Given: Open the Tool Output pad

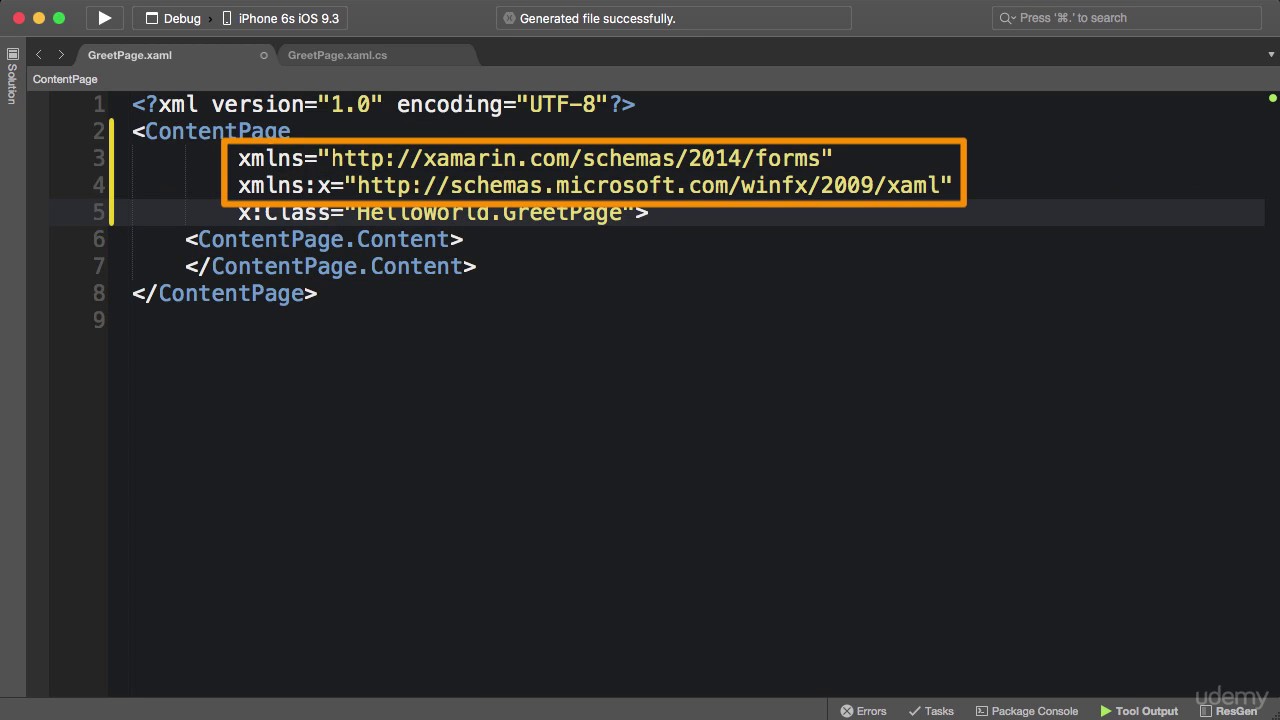Looking at the screenshot, I should click(x=1139, y=711).
